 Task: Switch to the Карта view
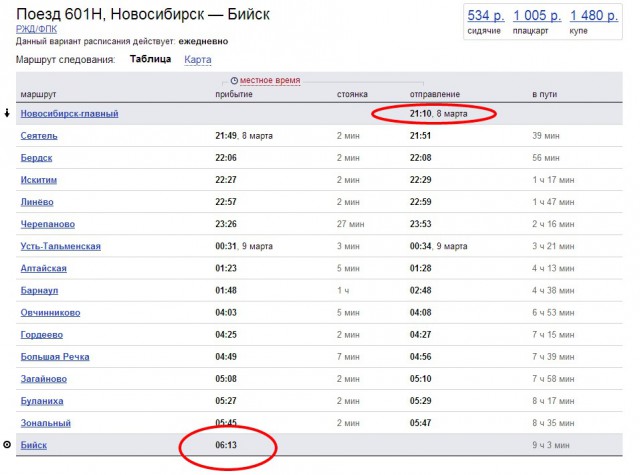pos(197,60)
